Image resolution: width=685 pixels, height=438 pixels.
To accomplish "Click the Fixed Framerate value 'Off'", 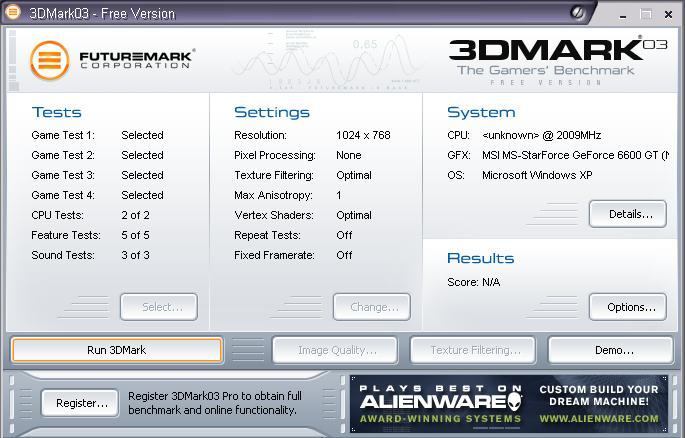I will pyautogui.click(x=344, y=255).
